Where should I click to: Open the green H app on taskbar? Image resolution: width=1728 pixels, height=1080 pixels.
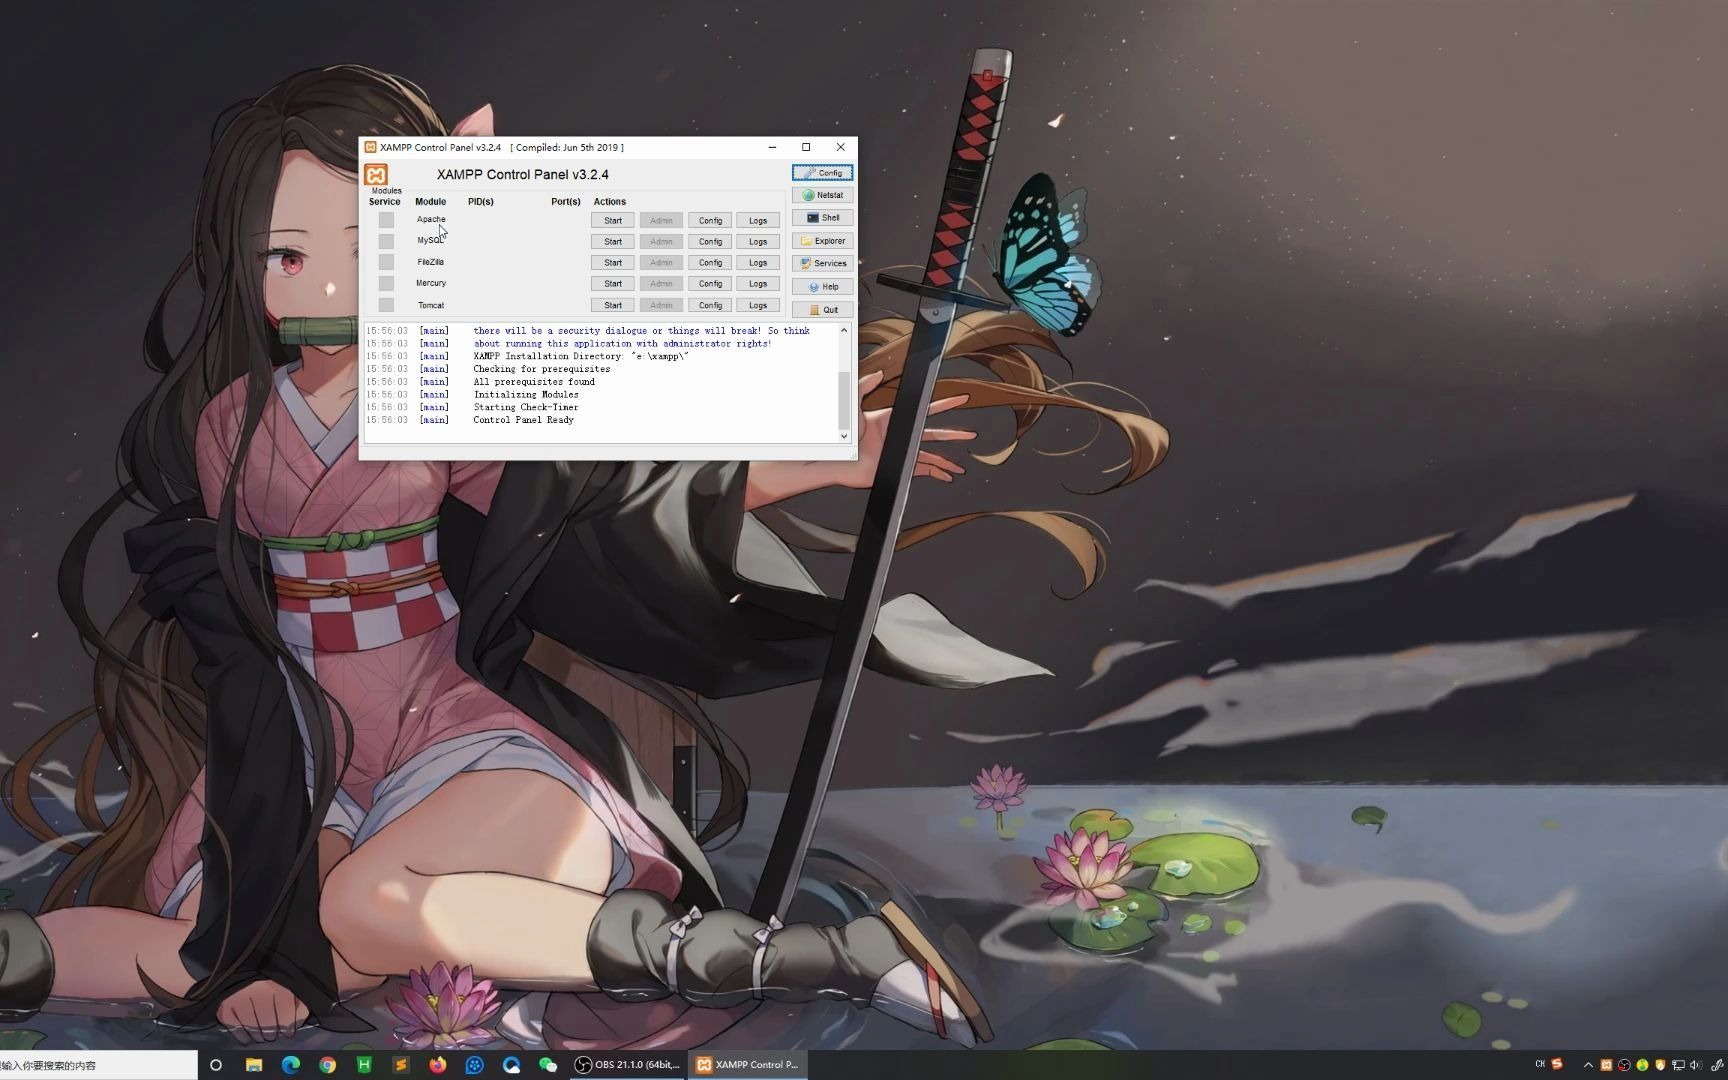pos(364,1065)
